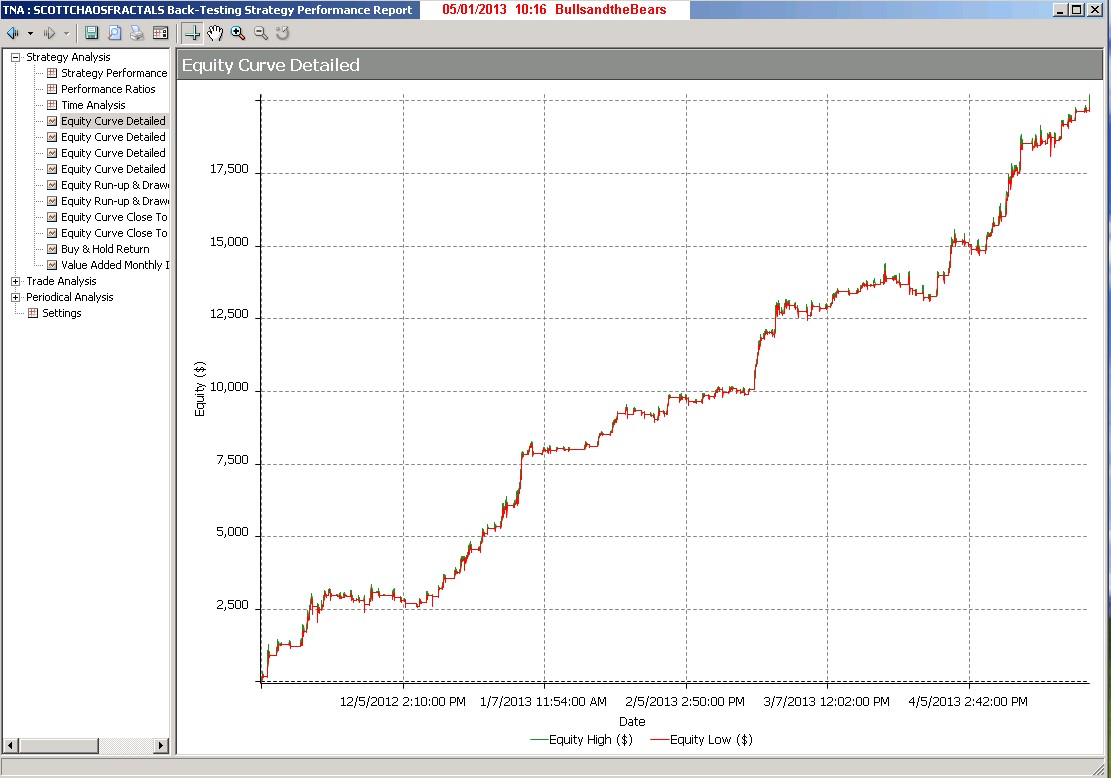Open Buy & Hold Return chart item
The height and width of the screenshot is (778, 1111).
tap(105, 249)
